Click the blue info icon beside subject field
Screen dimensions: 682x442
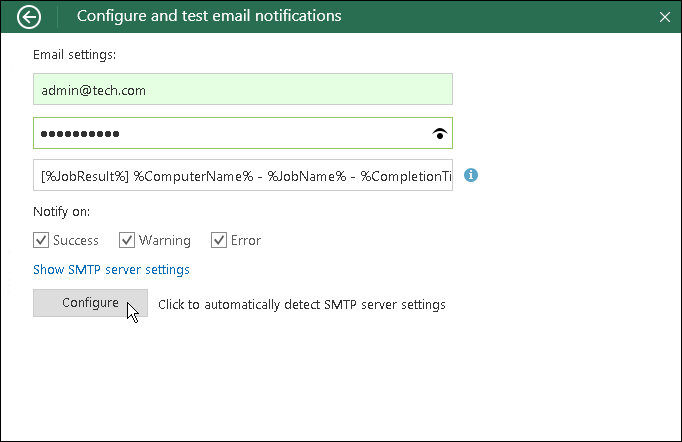tap(471, 175)
